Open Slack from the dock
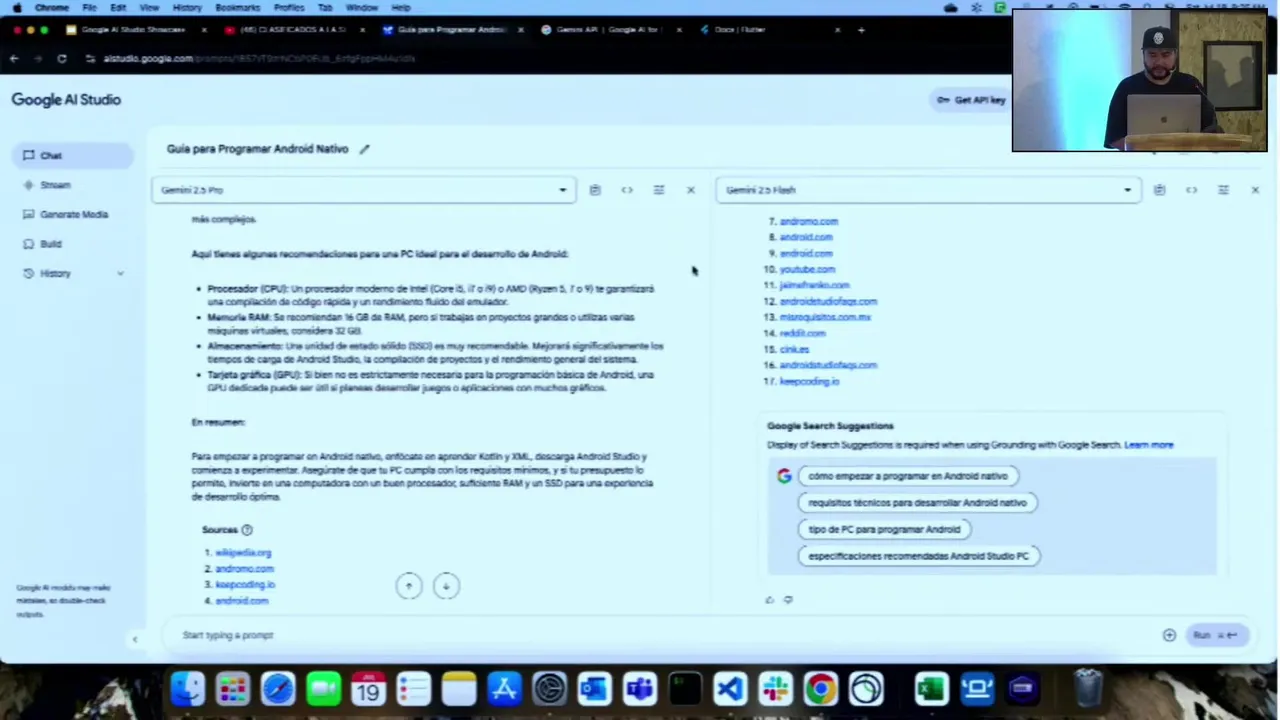The height and width of the screenshot is (720, 1280). pyautogui.click(x=775, y=689)
